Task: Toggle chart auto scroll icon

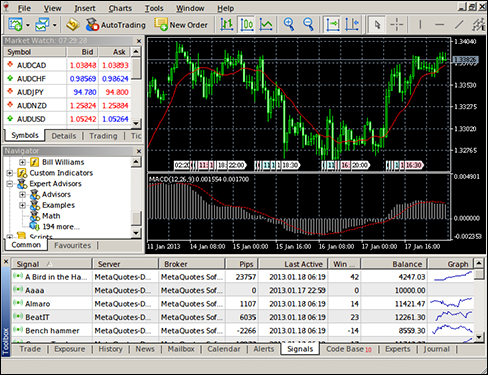Action: 332,25
